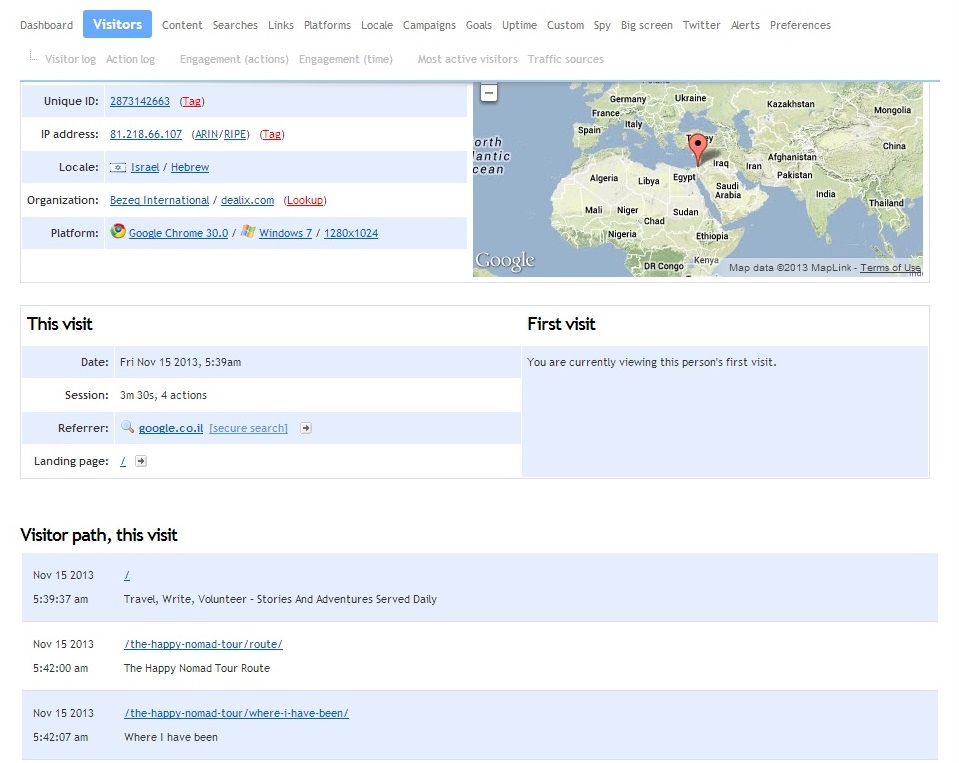Click the red location pin on map

point(700,150)
